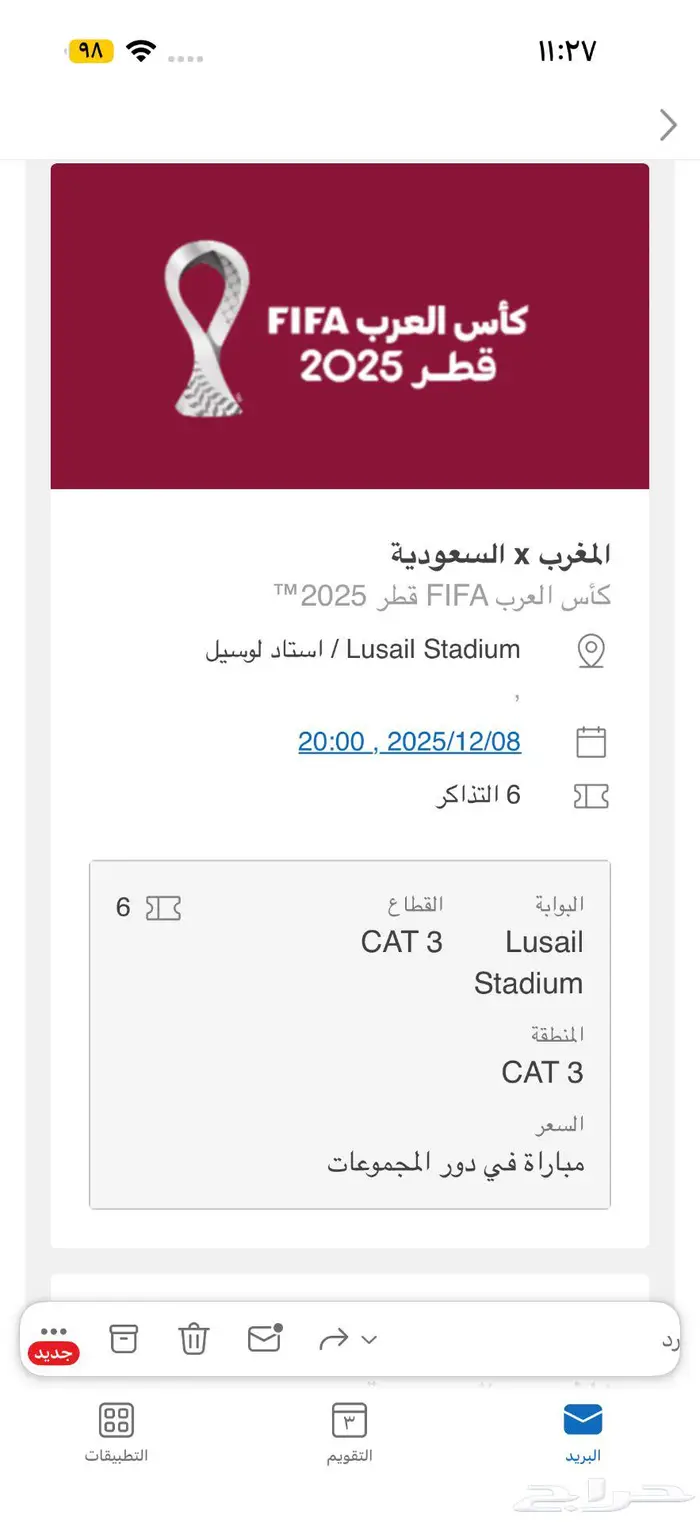Open the three-dots more options menu
Image resolution: width=700 pixels, height=1522 pixels.
(54, 1333)
